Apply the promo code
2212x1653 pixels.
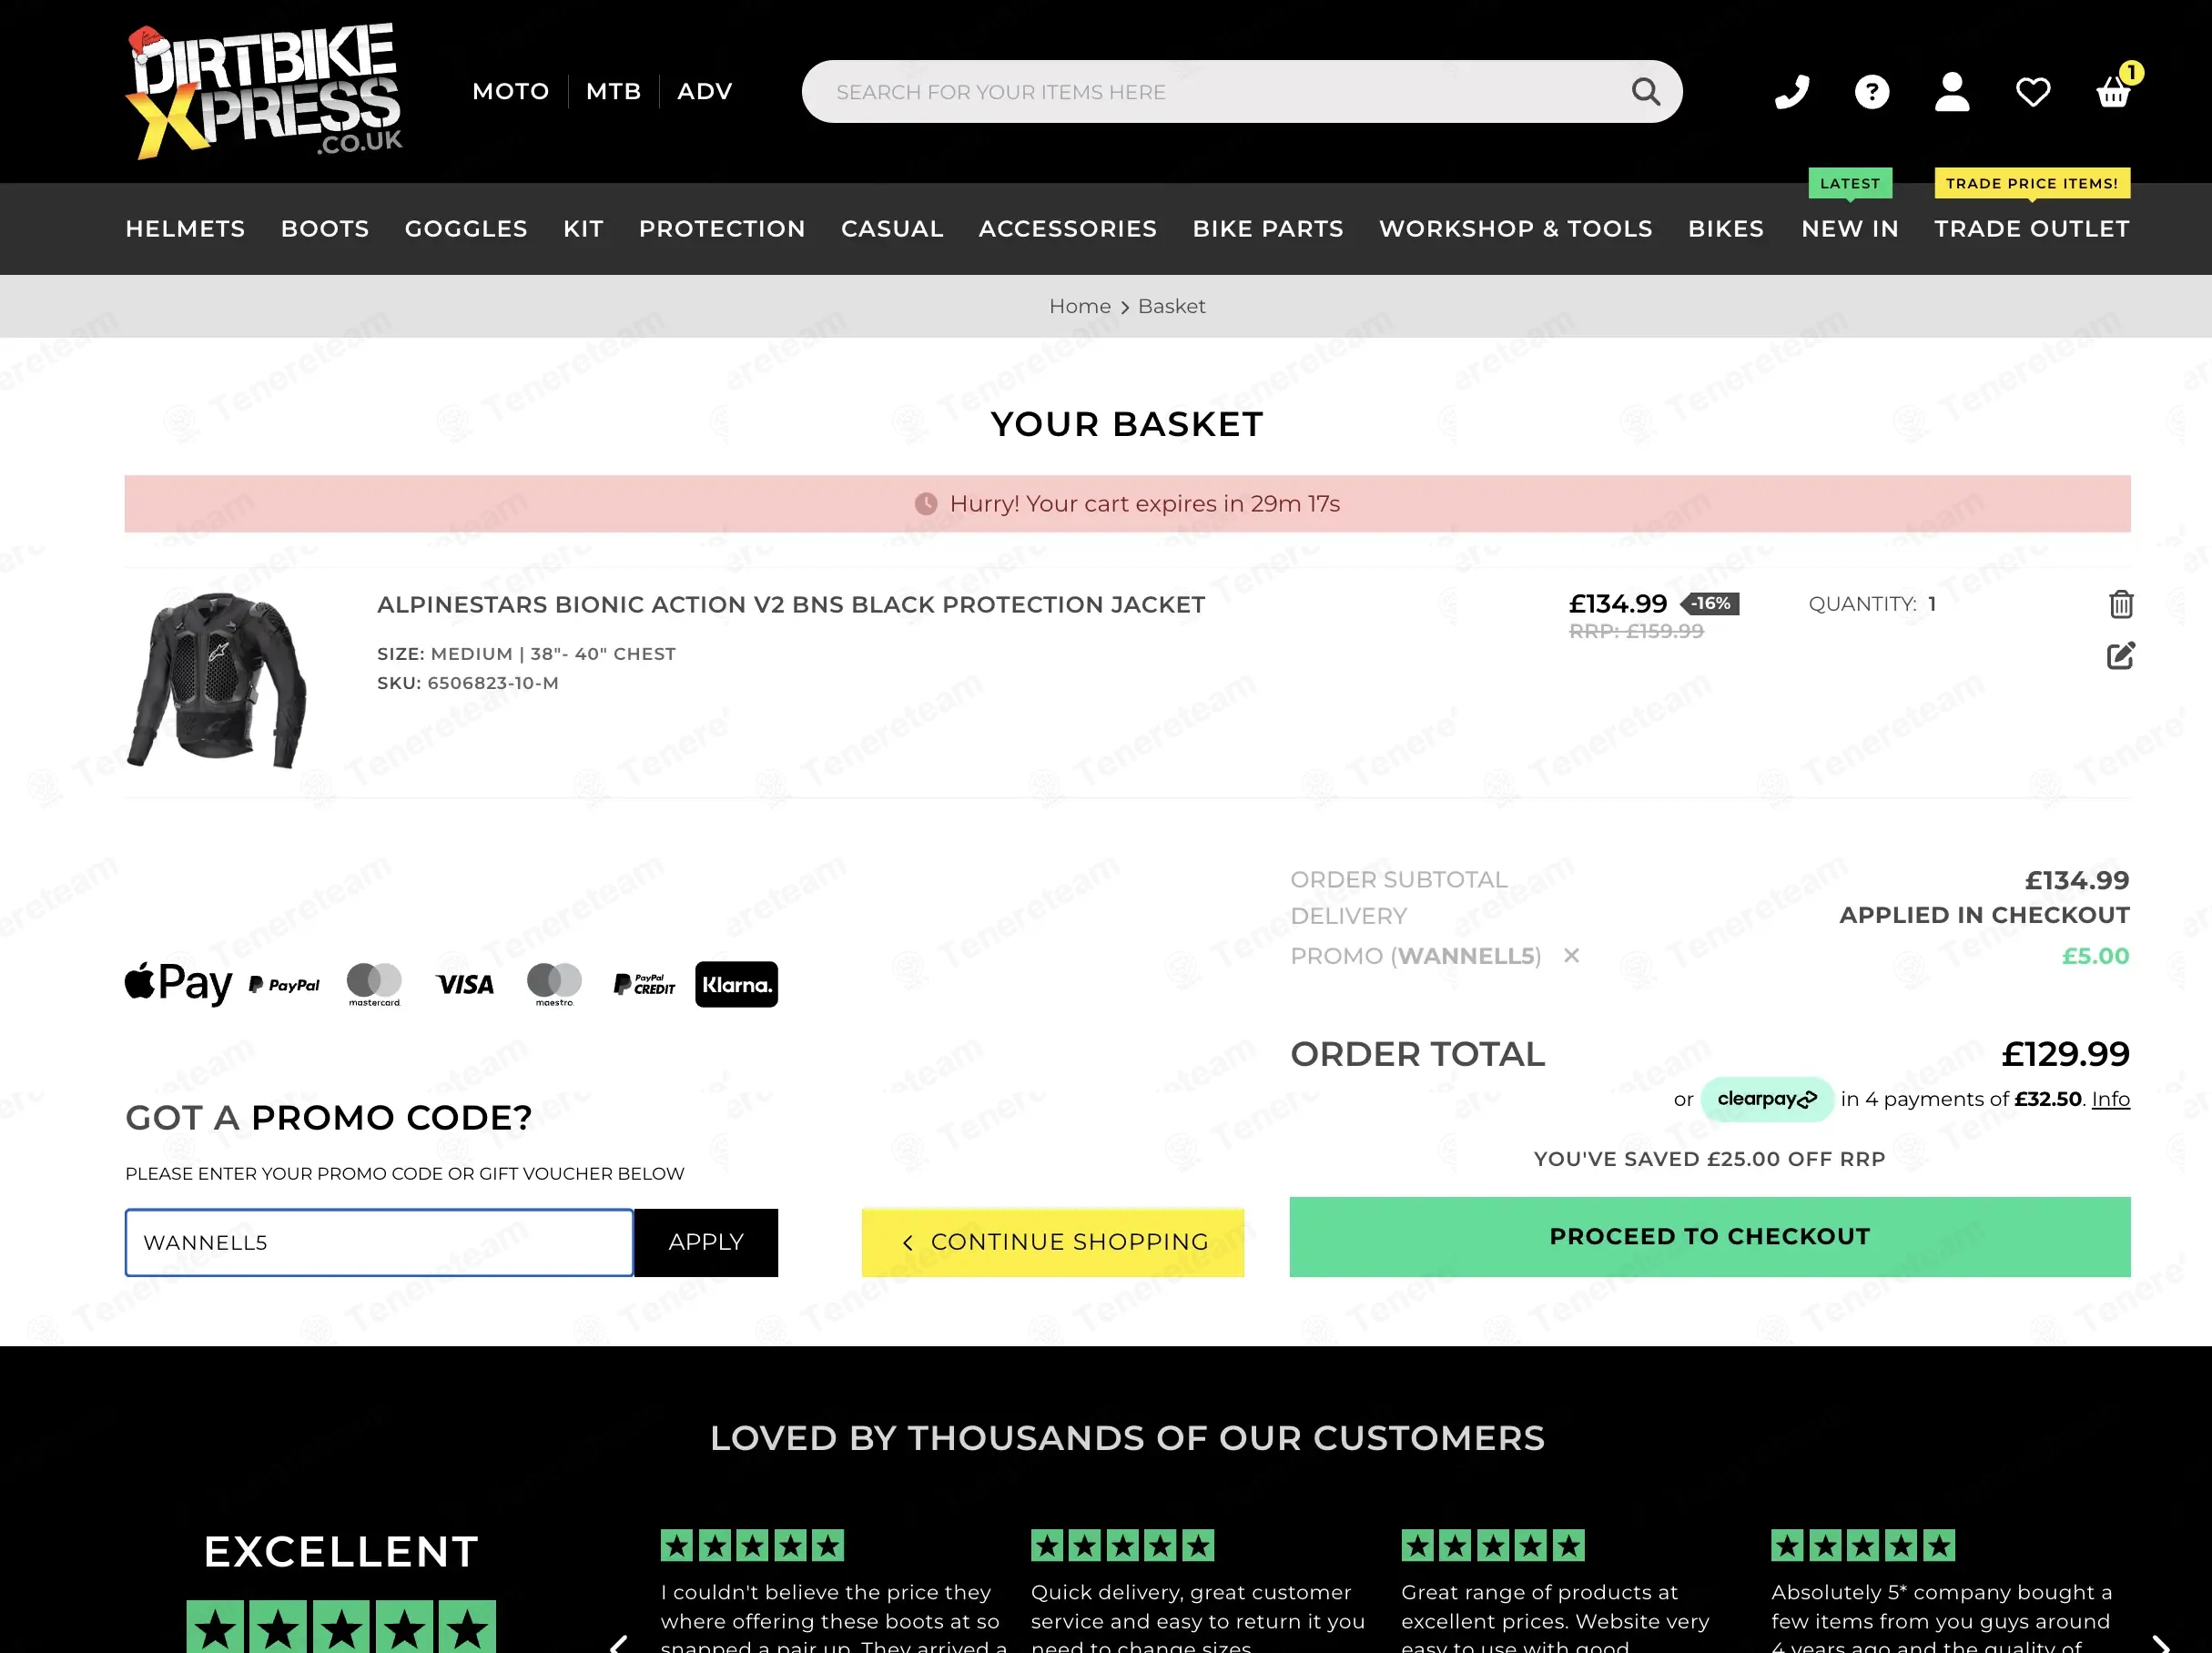tap(706, 1242)
